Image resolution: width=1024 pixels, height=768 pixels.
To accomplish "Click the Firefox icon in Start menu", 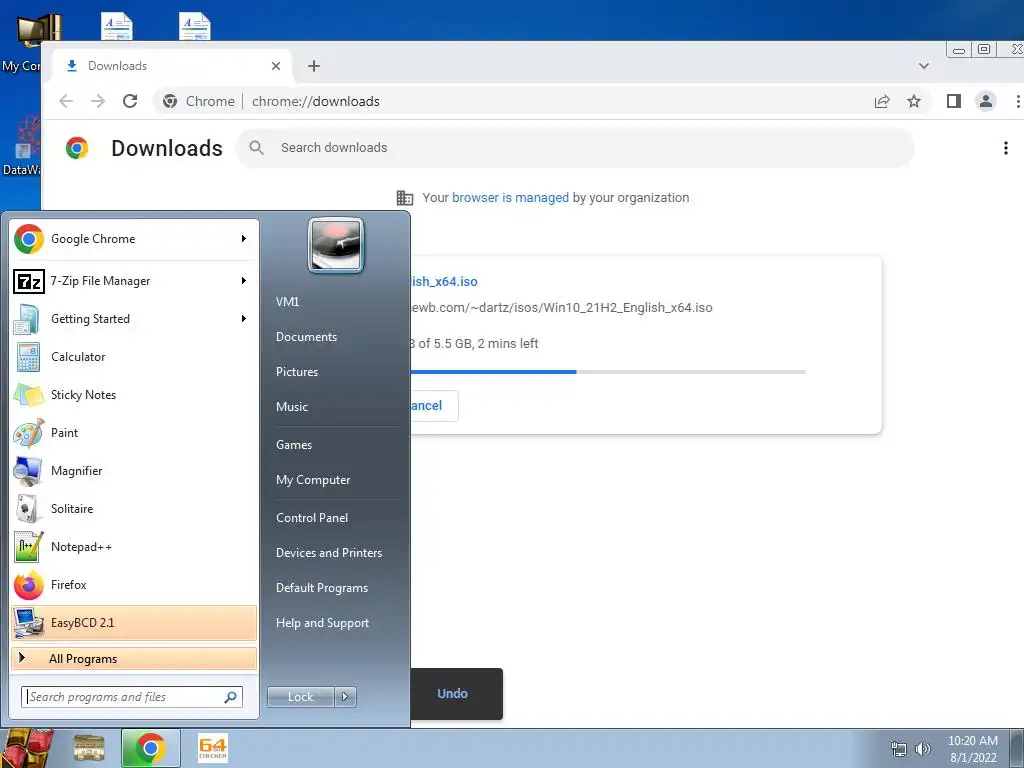I will click(x=28, y=585).
